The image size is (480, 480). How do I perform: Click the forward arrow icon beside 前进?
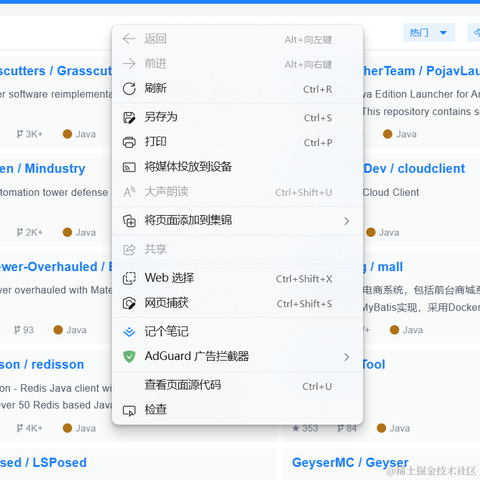pos(129,64)
